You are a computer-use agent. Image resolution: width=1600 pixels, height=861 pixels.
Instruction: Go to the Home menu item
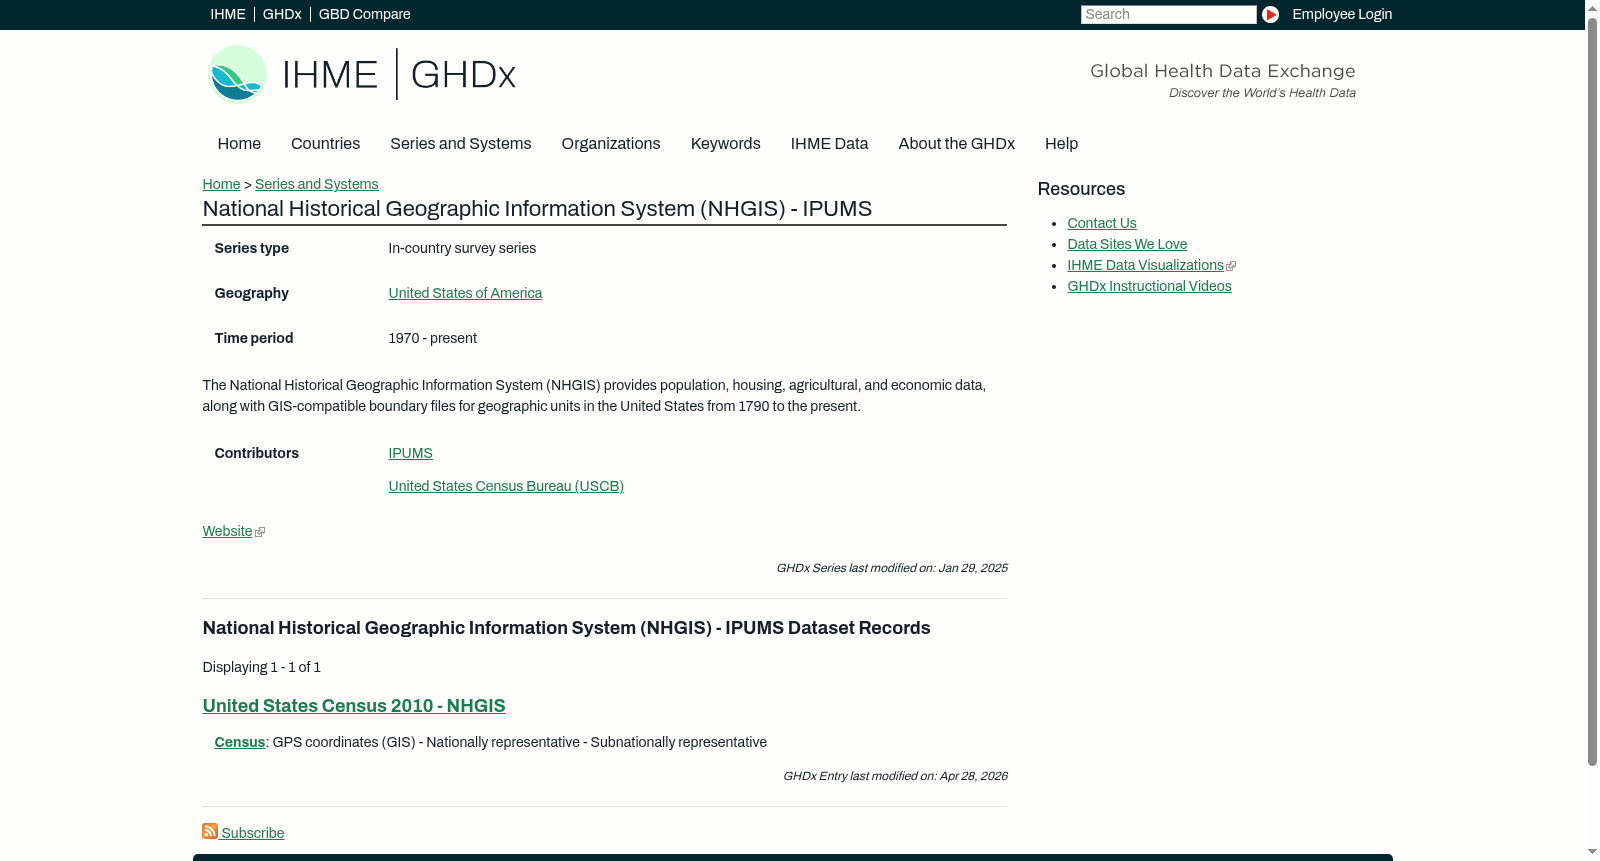click(239, 144)
